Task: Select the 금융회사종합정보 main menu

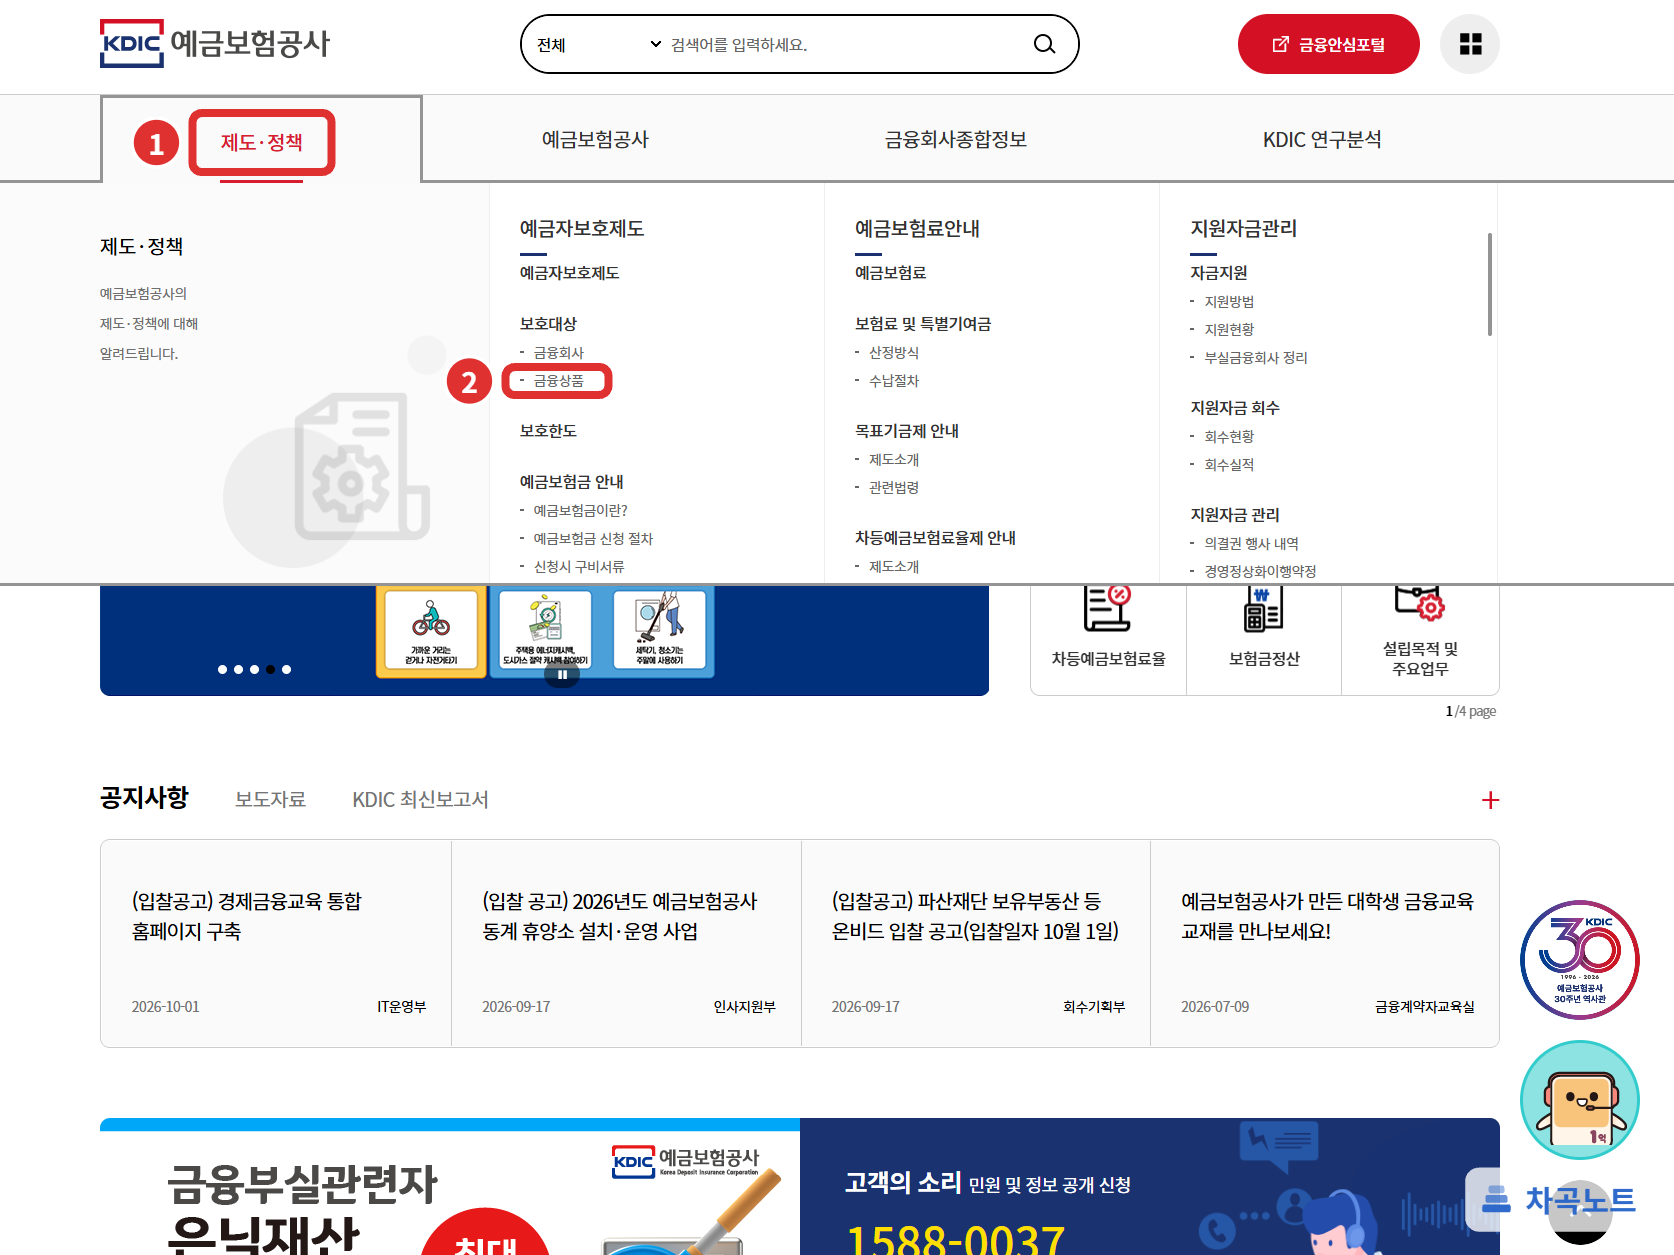Action: point(955,140)
